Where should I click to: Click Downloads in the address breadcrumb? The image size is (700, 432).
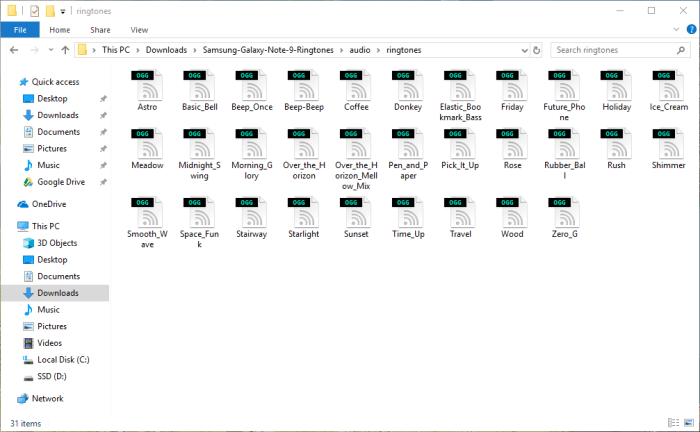pyautogui.click(x=167, y=49)
